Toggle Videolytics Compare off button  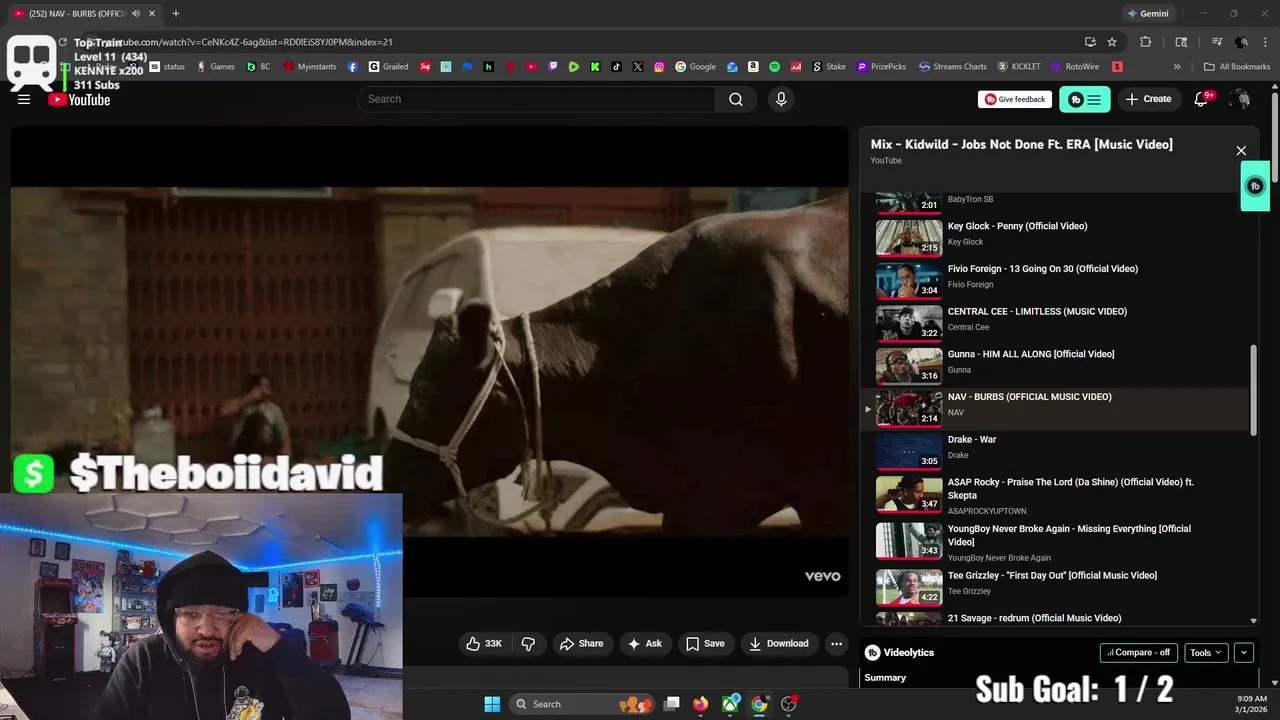[x=1139, y=652]
